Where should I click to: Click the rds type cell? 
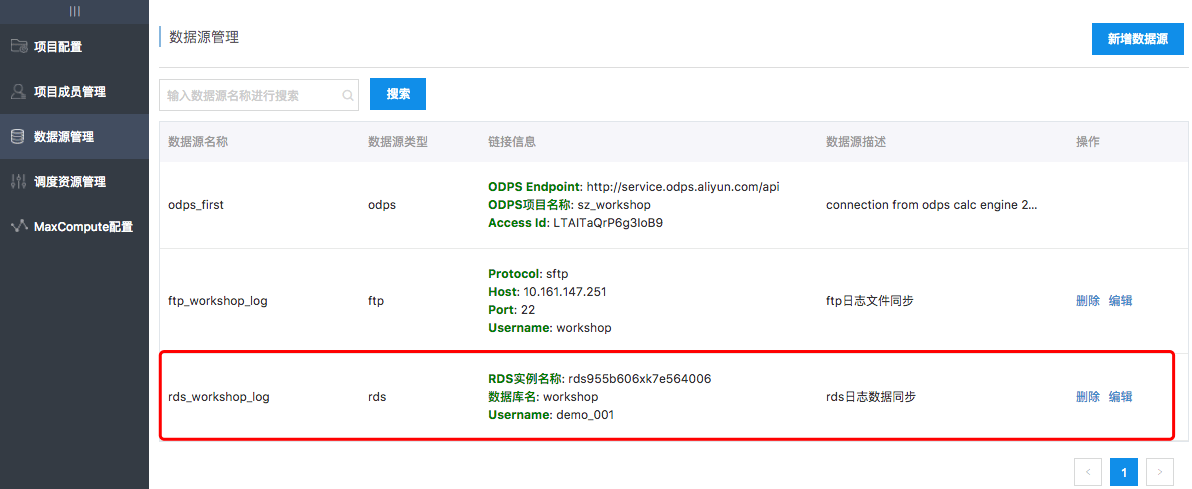[376, 396]
